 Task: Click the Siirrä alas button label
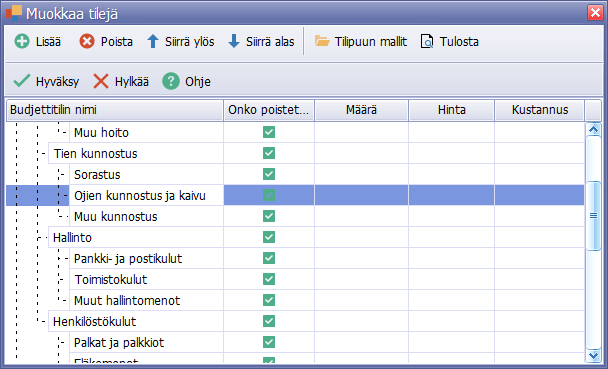270,41
